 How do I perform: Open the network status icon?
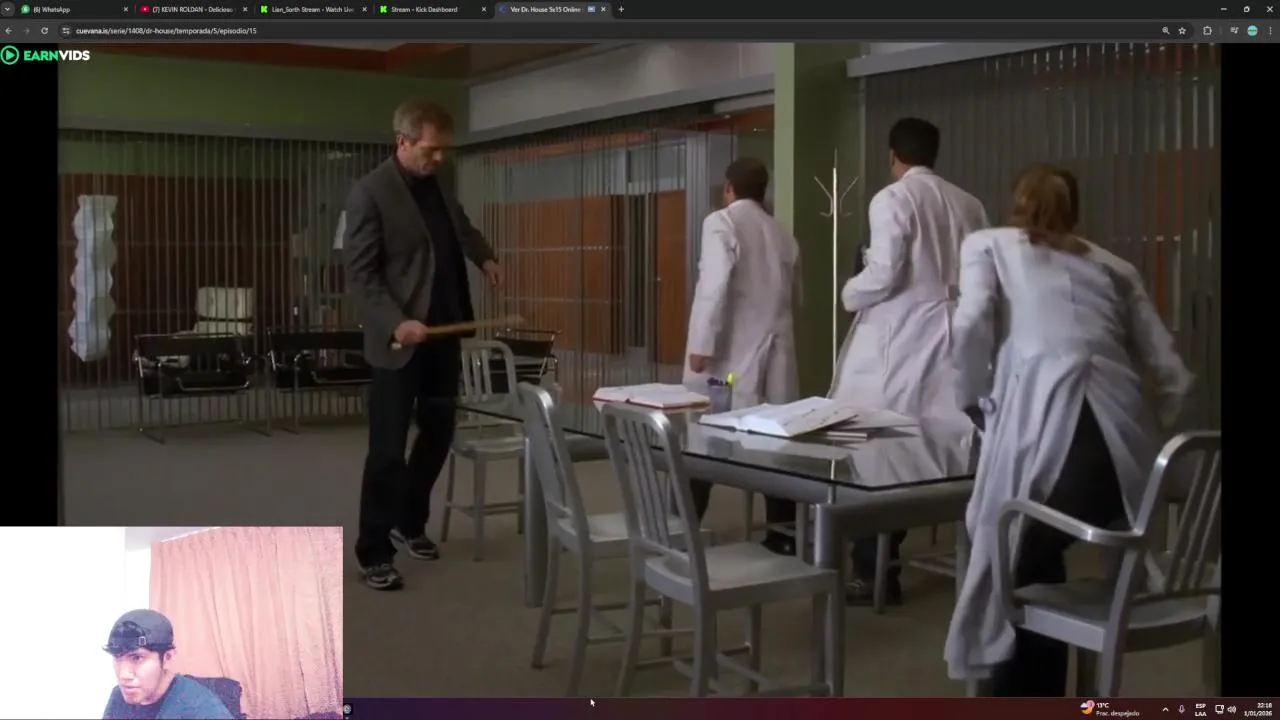pyautogui.click(x=1219, y=709)
